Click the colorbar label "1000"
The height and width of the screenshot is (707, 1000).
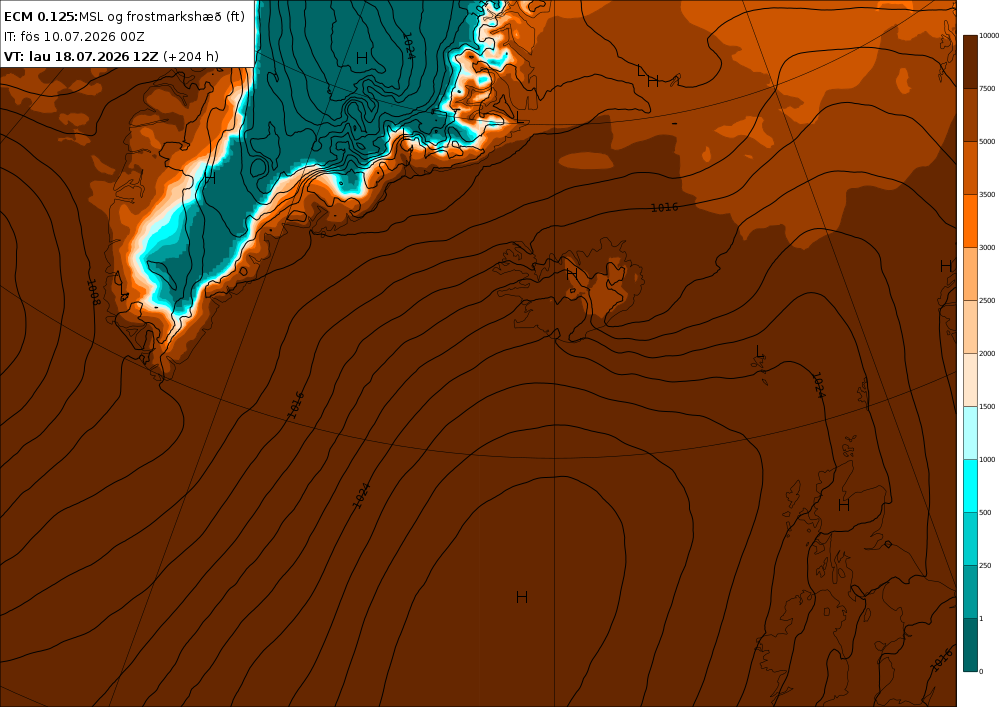pyautogui.click(x=987, y=459)
